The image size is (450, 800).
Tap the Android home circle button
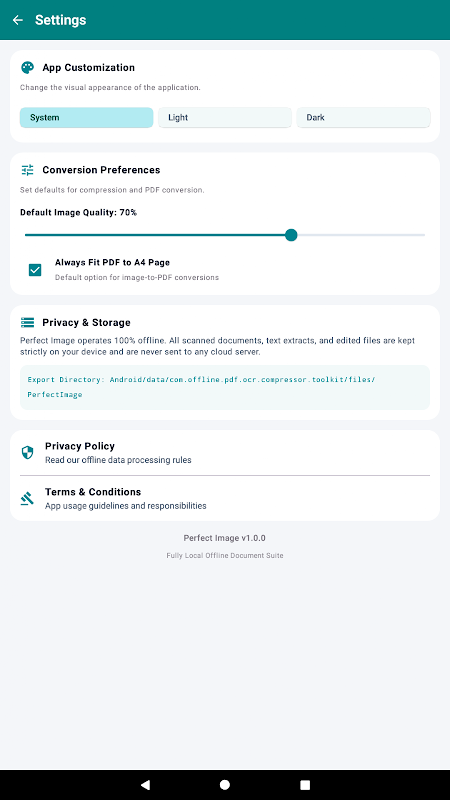pos(225,785)
